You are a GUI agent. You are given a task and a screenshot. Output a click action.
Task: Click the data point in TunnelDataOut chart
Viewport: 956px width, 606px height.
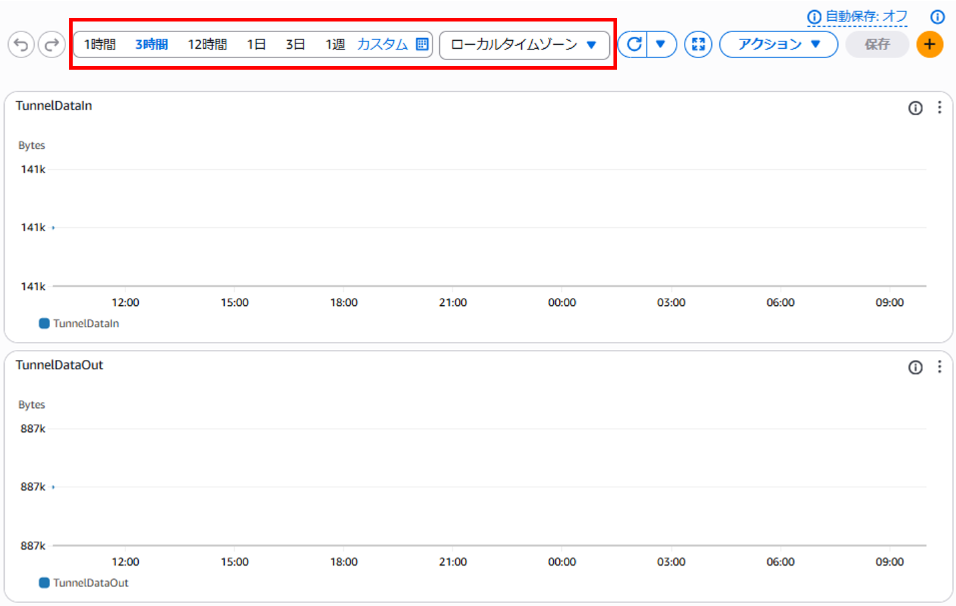click(x=54, y=487)
